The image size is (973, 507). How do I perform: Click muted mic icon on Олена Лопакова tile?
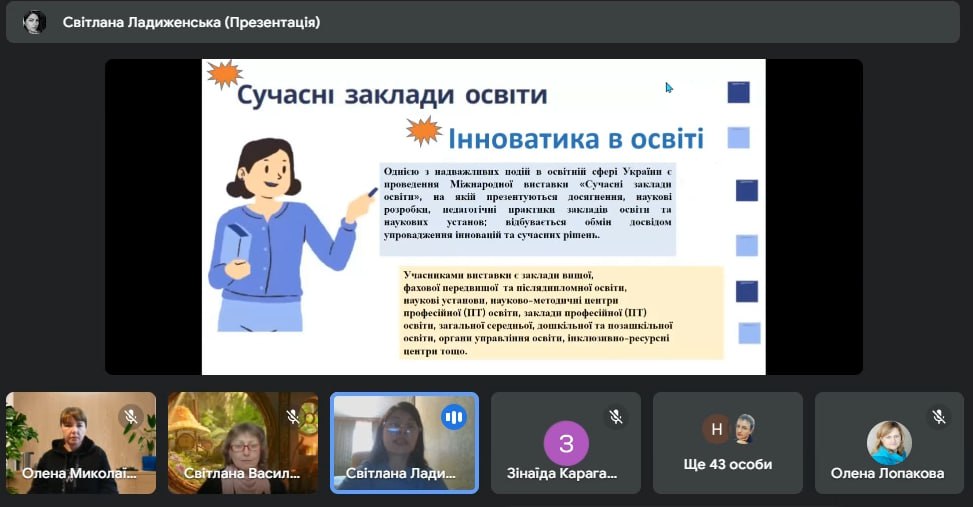[x=938, y=416]
